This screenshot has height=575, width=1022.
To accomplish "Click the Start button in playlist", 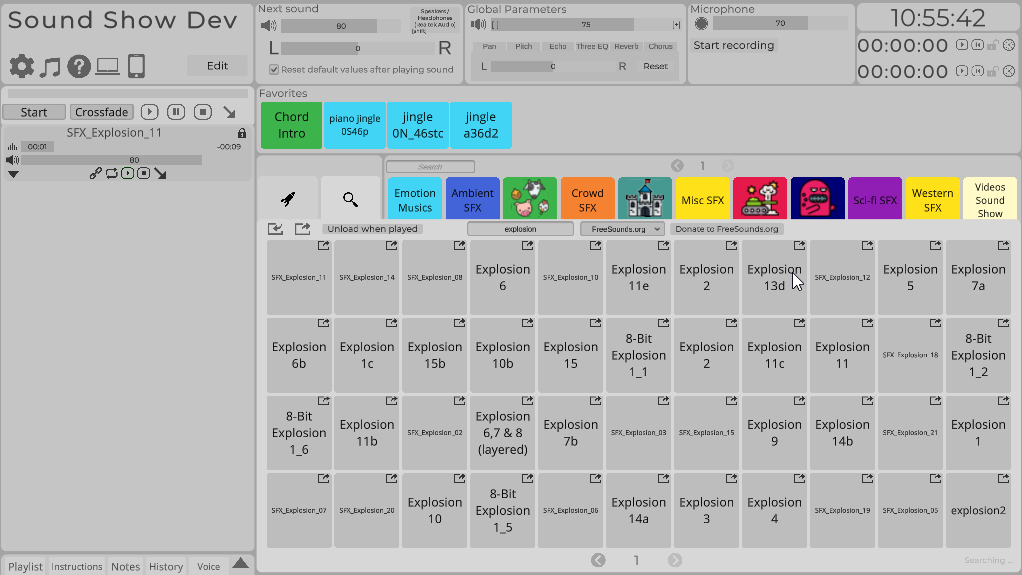I will pyautogui.click(x=34, y=112).
